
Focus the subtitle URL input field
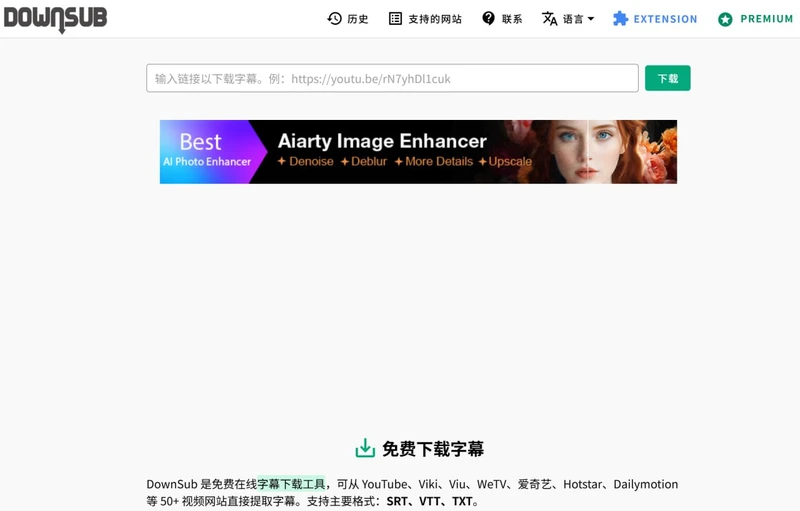pyautogui.click(x=392, y=78)
